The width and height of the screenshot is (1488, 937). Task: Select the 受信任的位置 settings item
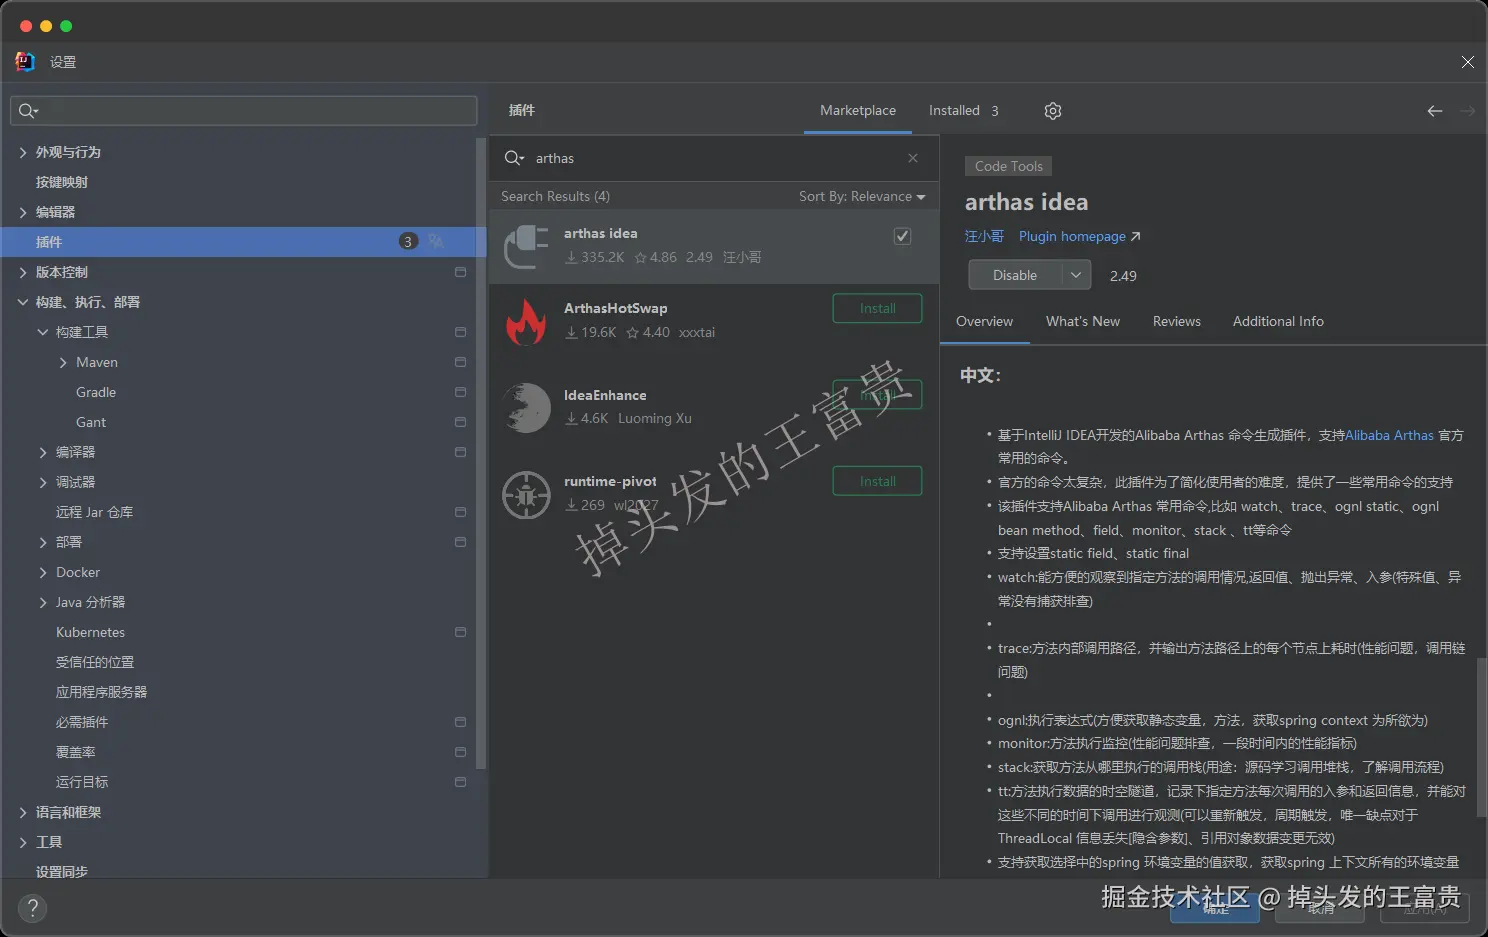point(95,662)
